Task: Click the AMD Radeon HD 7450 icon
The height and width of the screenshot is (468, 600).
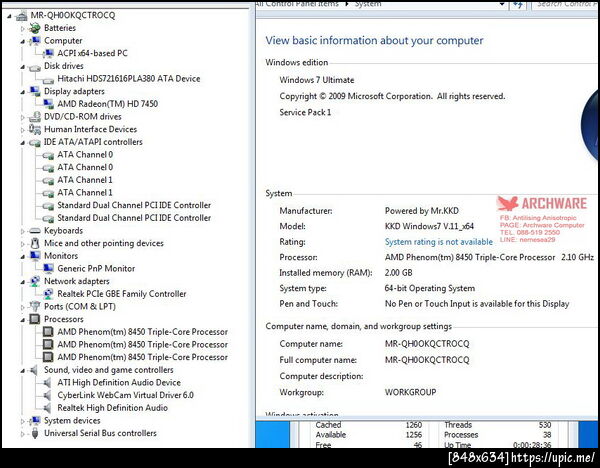Action: click(x=48, y=104)
